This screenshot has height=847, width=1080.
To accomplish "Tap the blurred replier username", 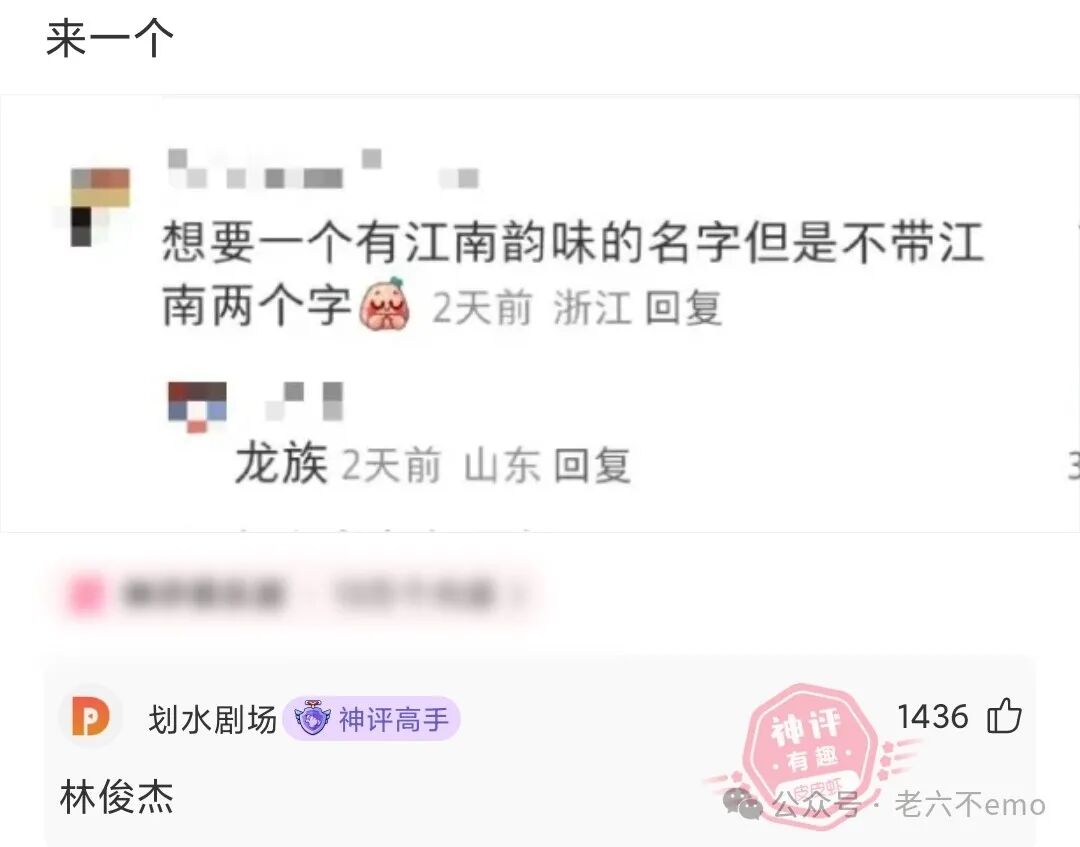I will (304, 401).
